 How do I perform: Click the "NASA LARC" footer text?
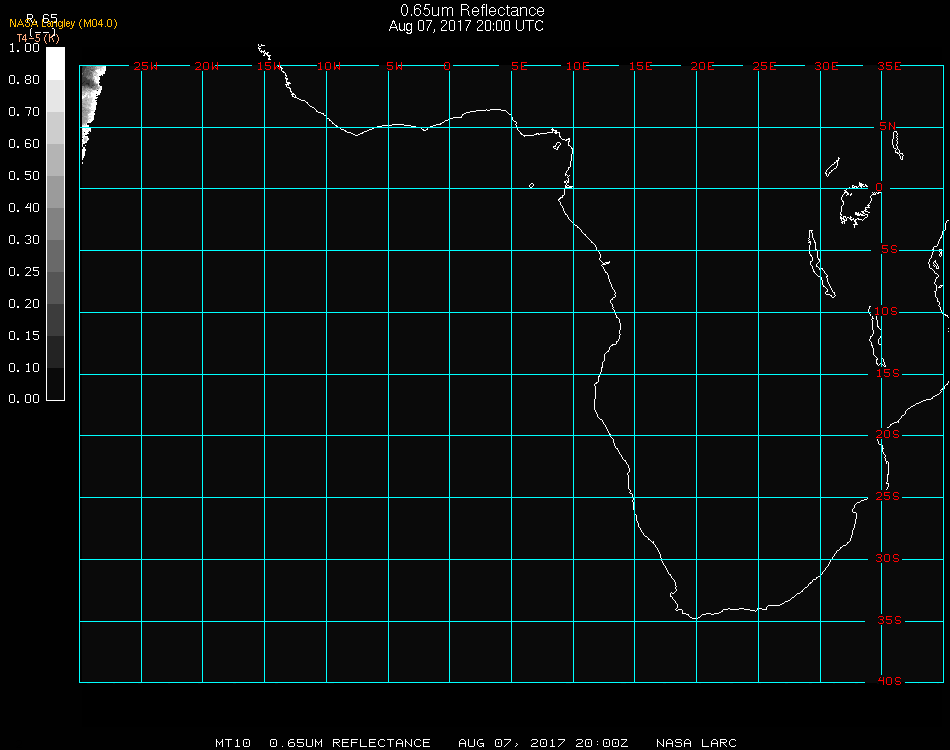tap(696, 743)
